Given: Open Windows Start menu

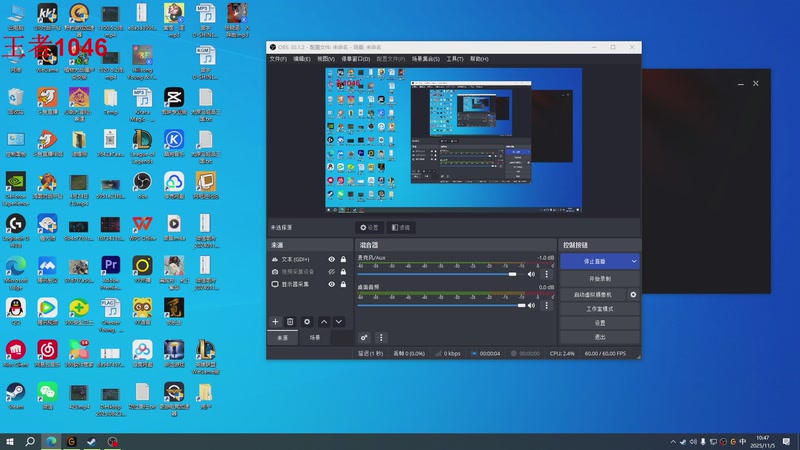Looking at the screenshot, I should [10, 442].
